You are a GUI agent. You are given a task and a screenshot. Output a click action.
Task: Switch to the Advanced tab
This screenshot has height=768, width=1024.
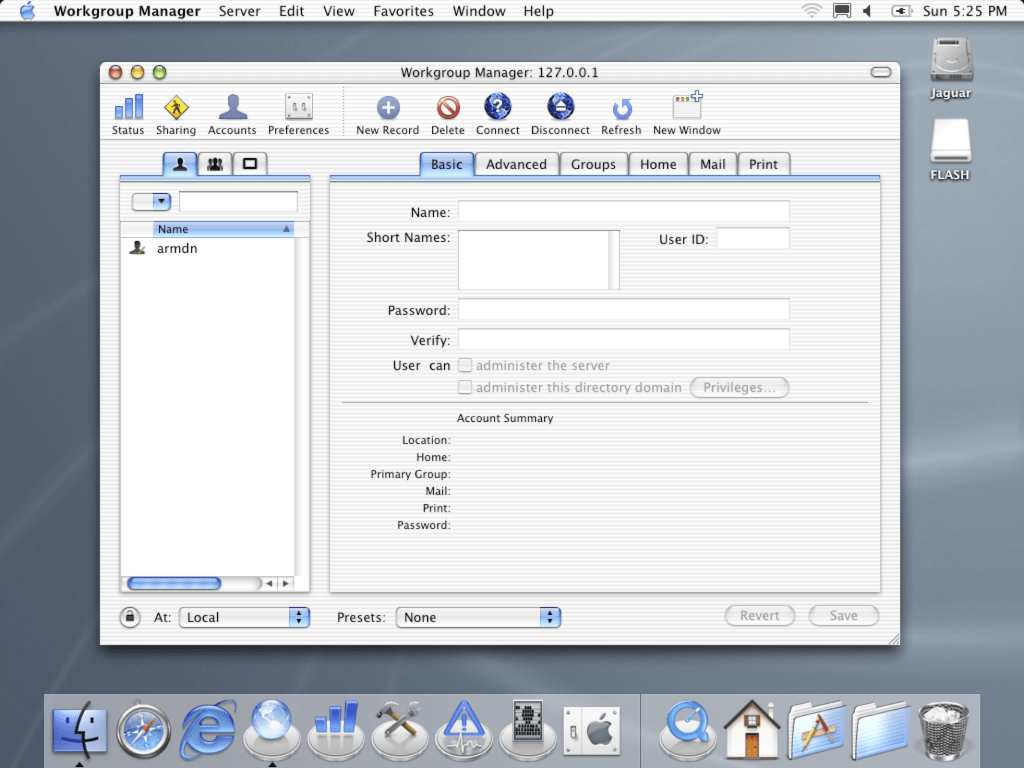[516, 164]
